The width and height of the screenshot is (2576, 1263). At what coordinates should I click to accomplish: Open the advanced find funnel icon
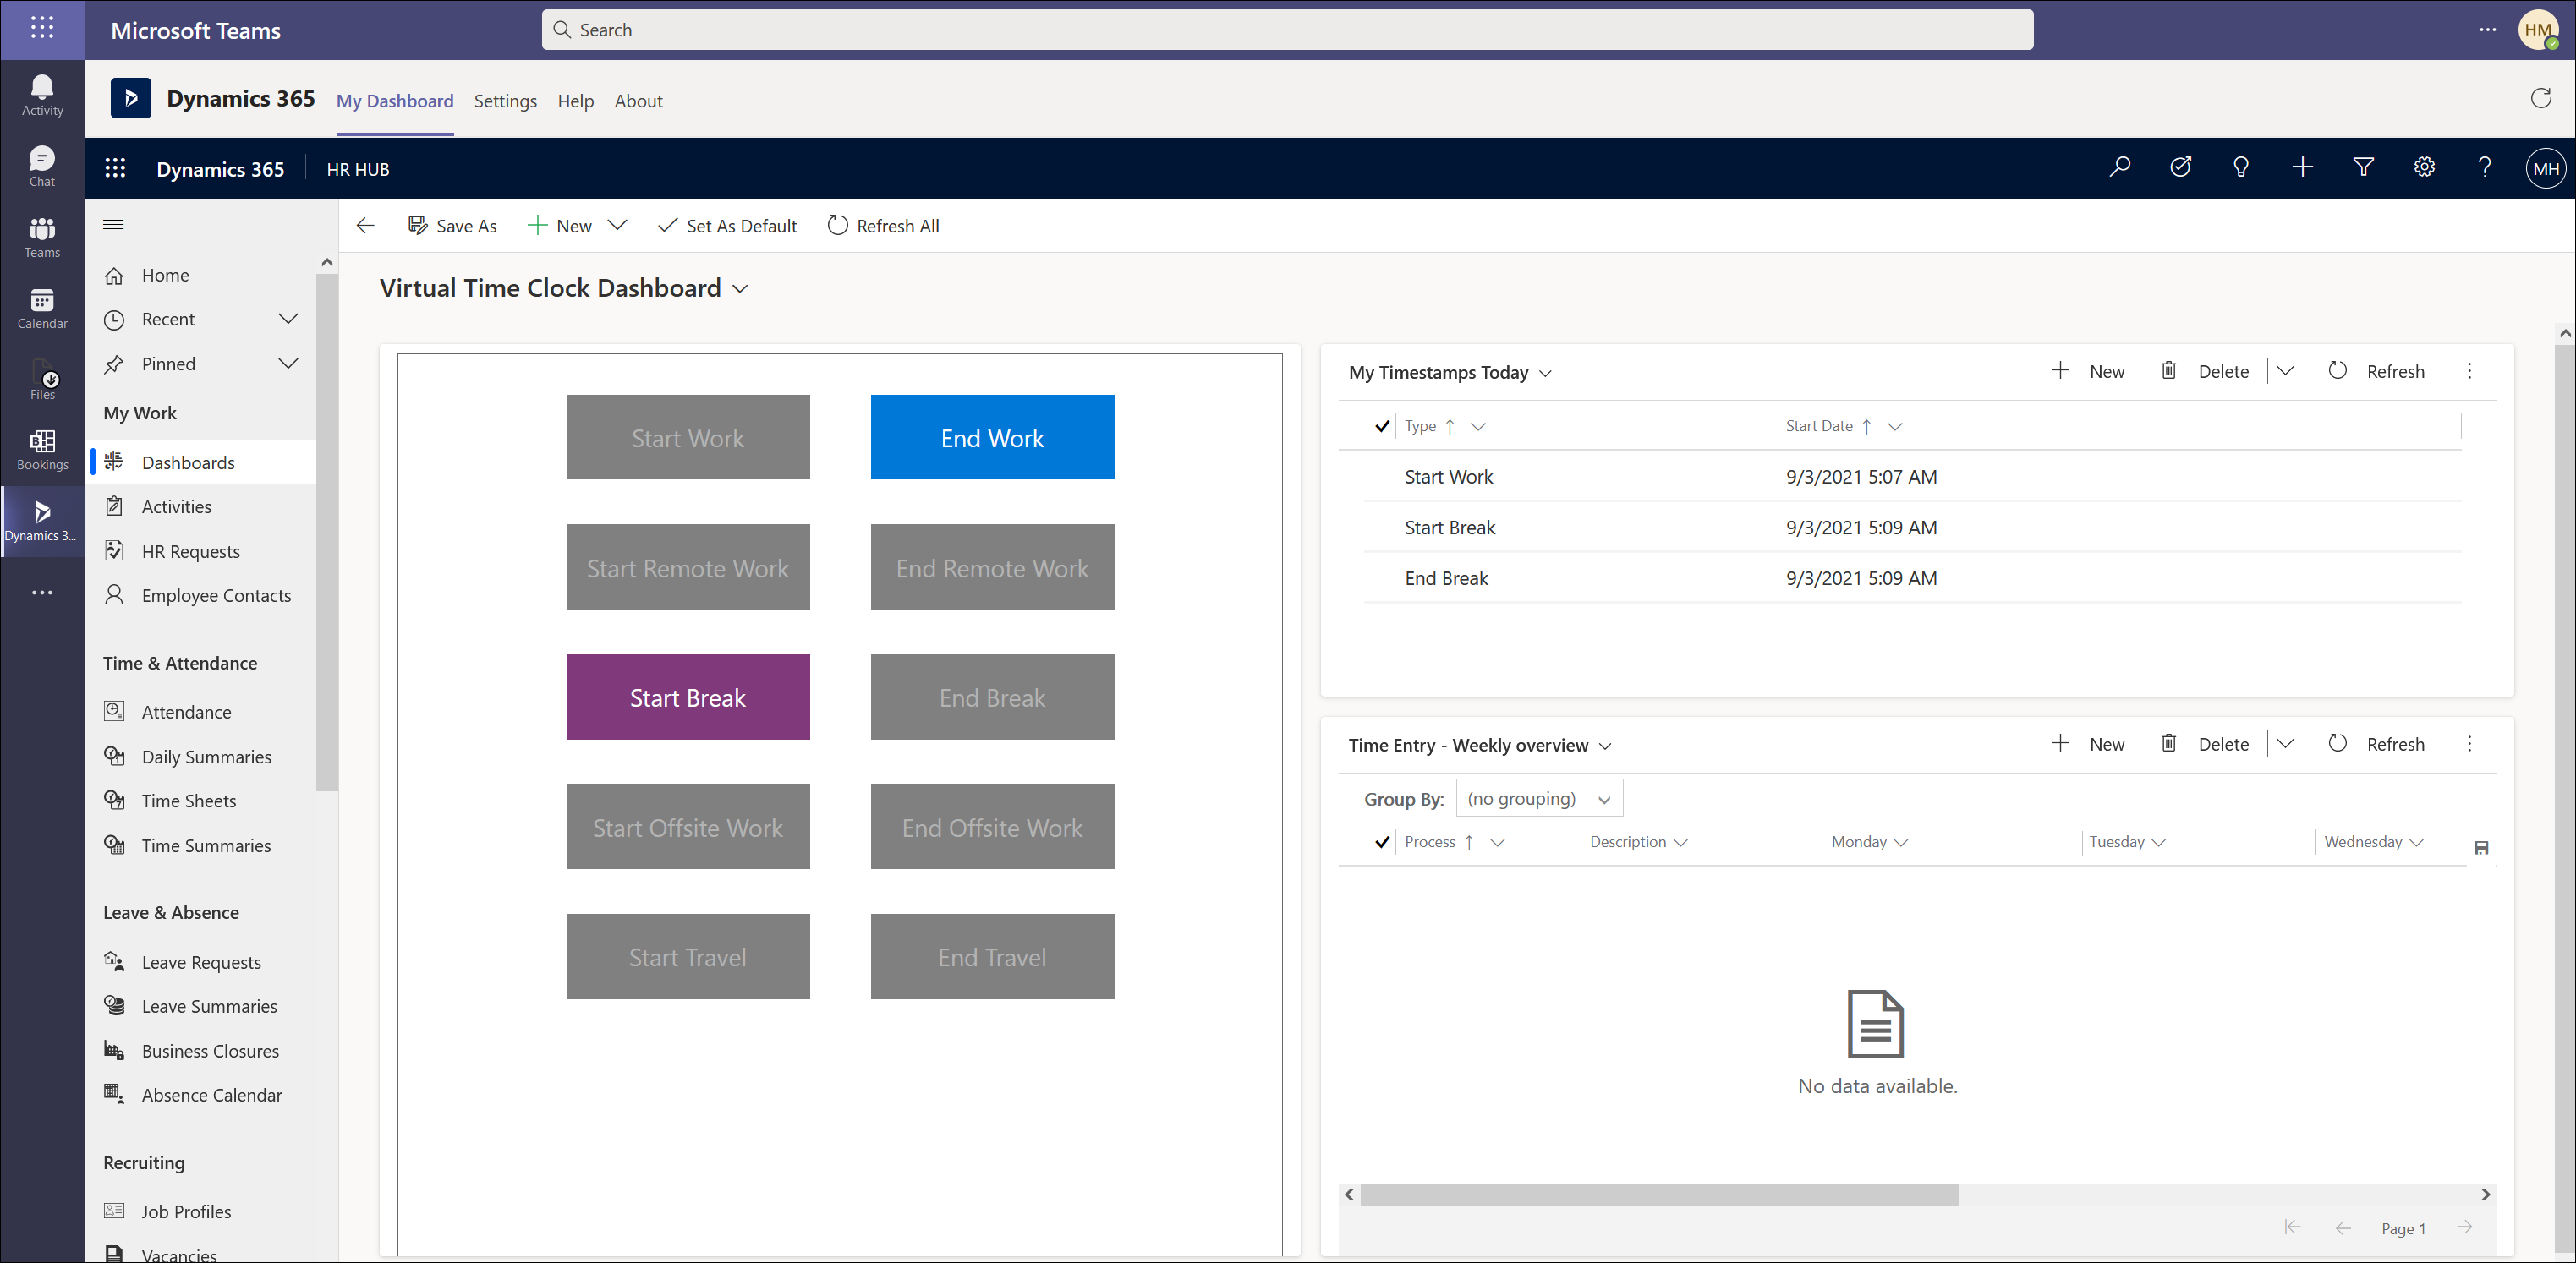pyautogui.click(x=2363, y=168)
